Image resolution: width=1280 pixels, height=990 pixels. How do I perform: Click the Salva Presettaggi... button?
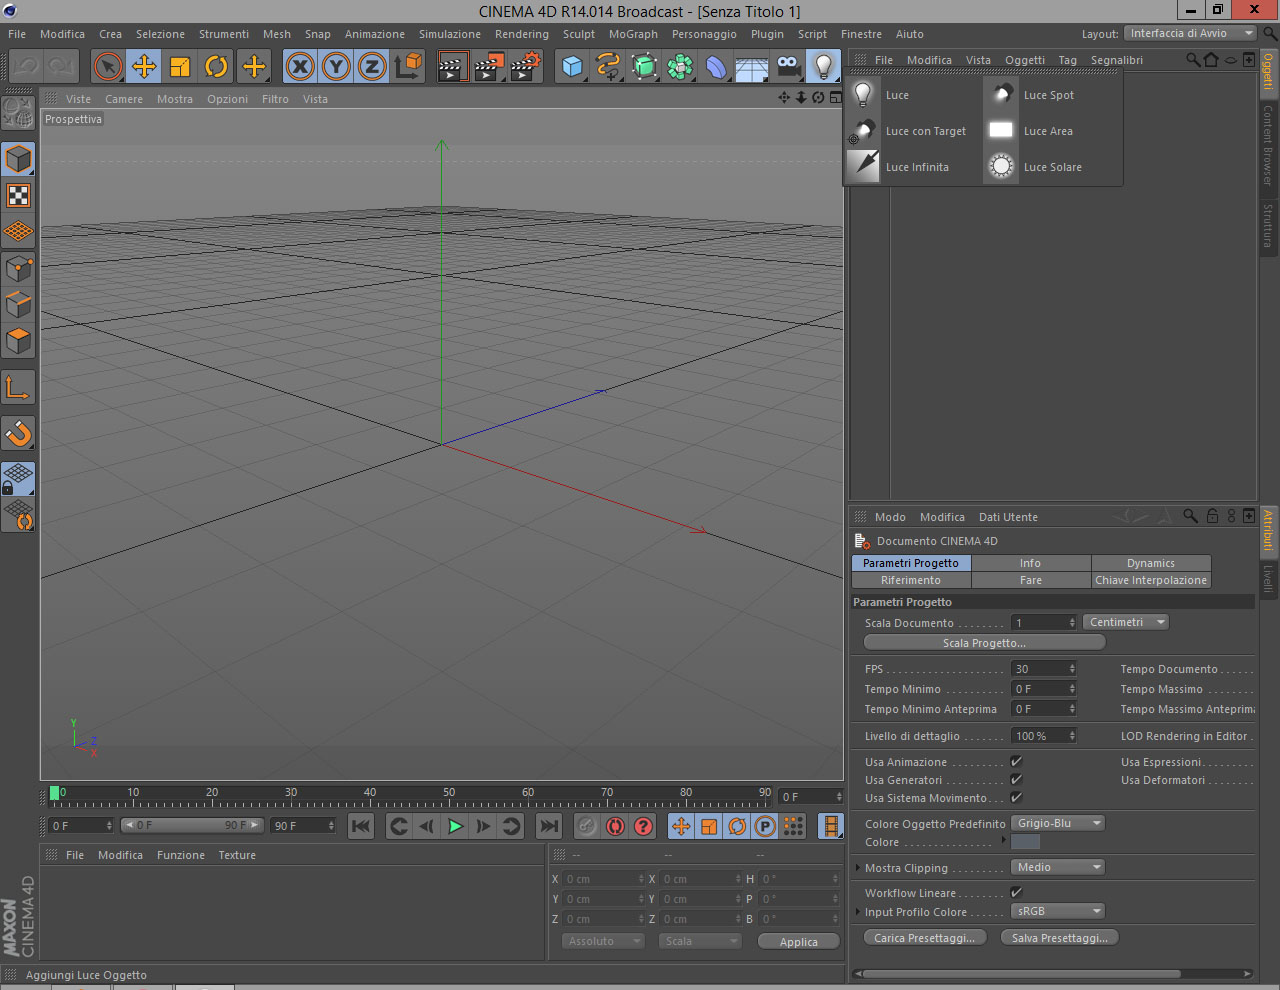pyautogui.click(x=1060, y=938)
